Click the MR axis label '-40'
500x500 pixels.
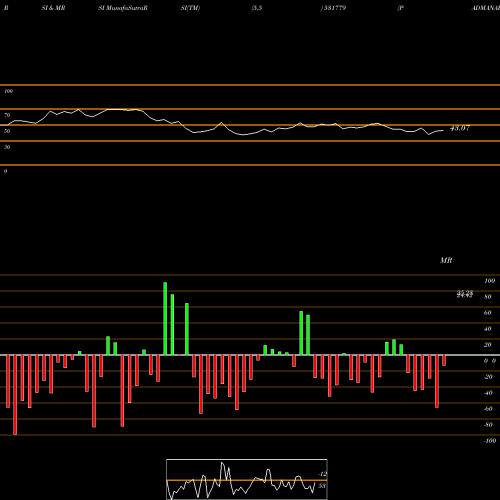pyautogui.click(x=488, y=393)
